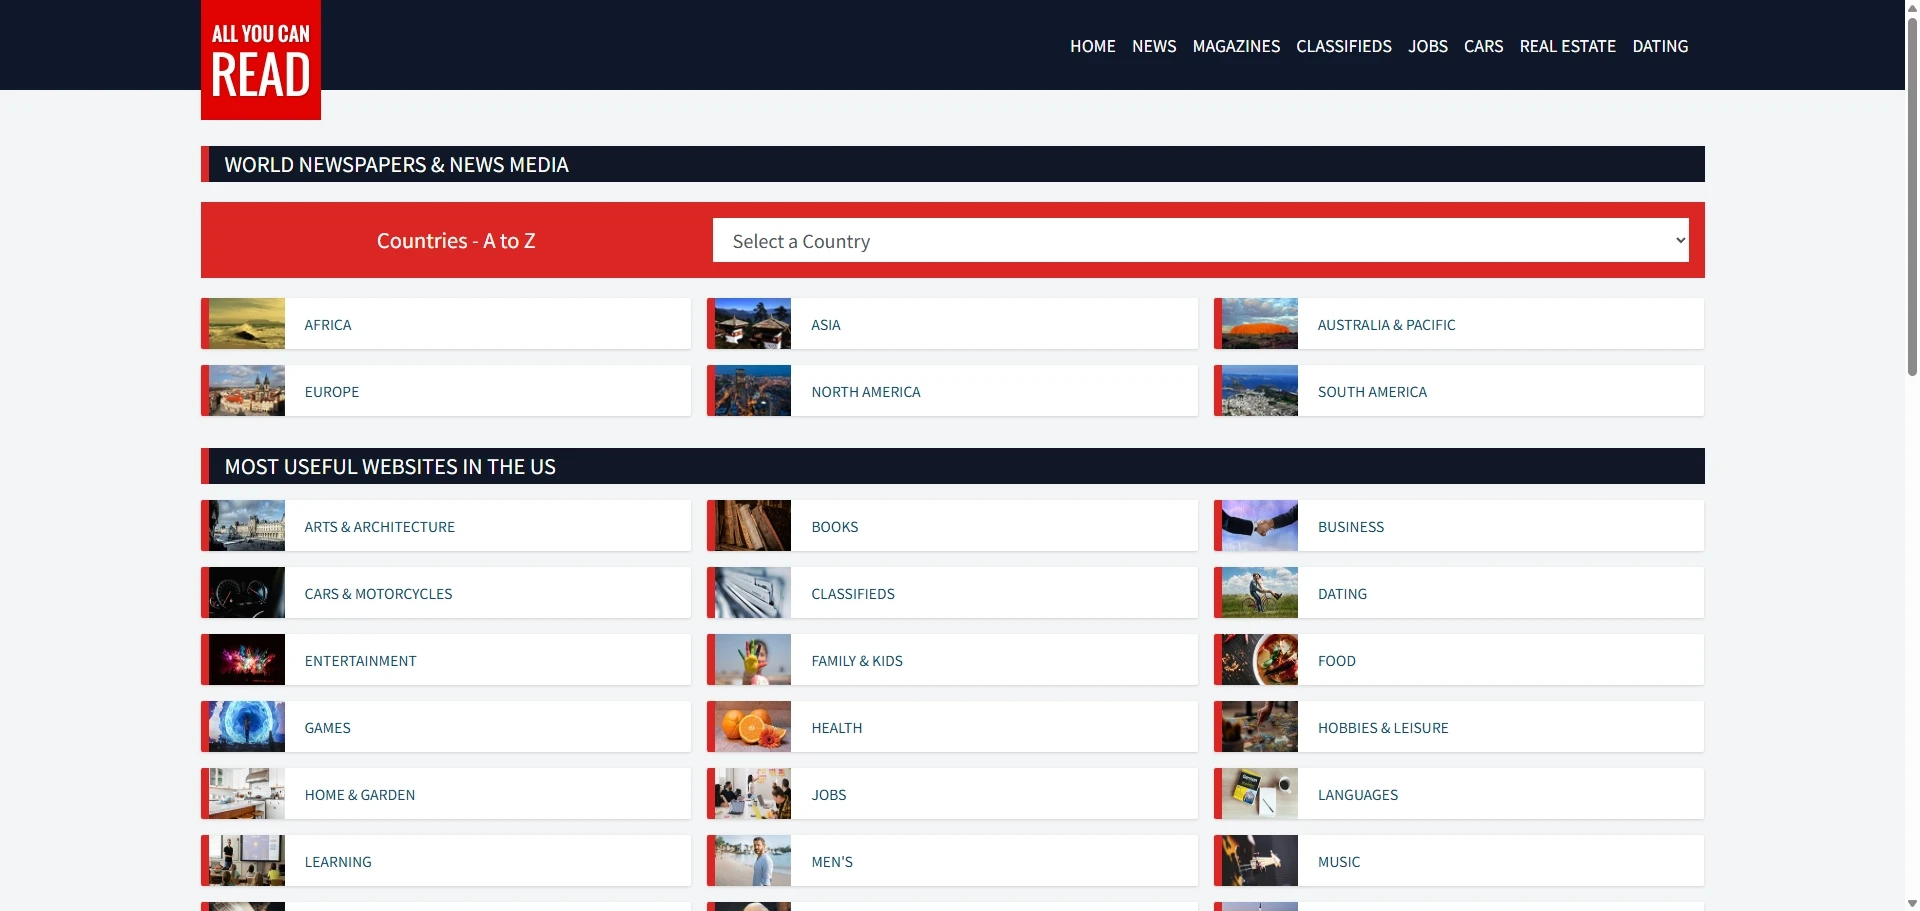The height and width of the screenshot is (911, 1920).
Task: Click the Learning classroom thumbnail
Action: (x=247, y=860)
